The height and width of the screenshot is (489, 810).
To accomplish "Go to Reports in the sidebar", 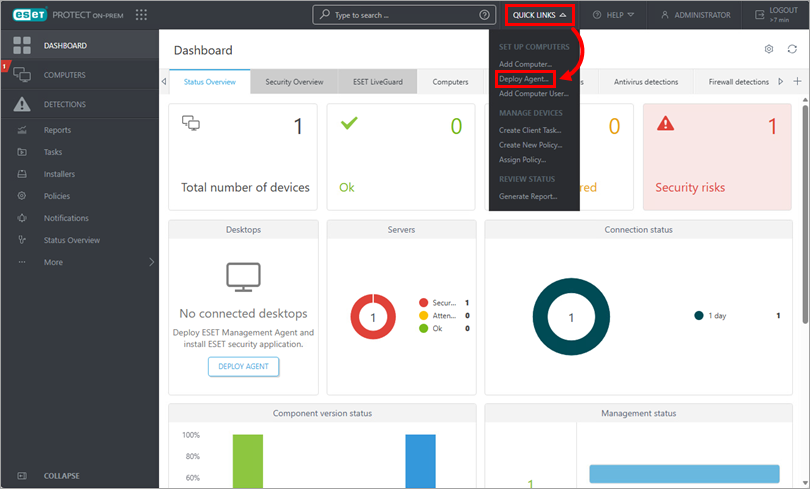I will point(57,130).
